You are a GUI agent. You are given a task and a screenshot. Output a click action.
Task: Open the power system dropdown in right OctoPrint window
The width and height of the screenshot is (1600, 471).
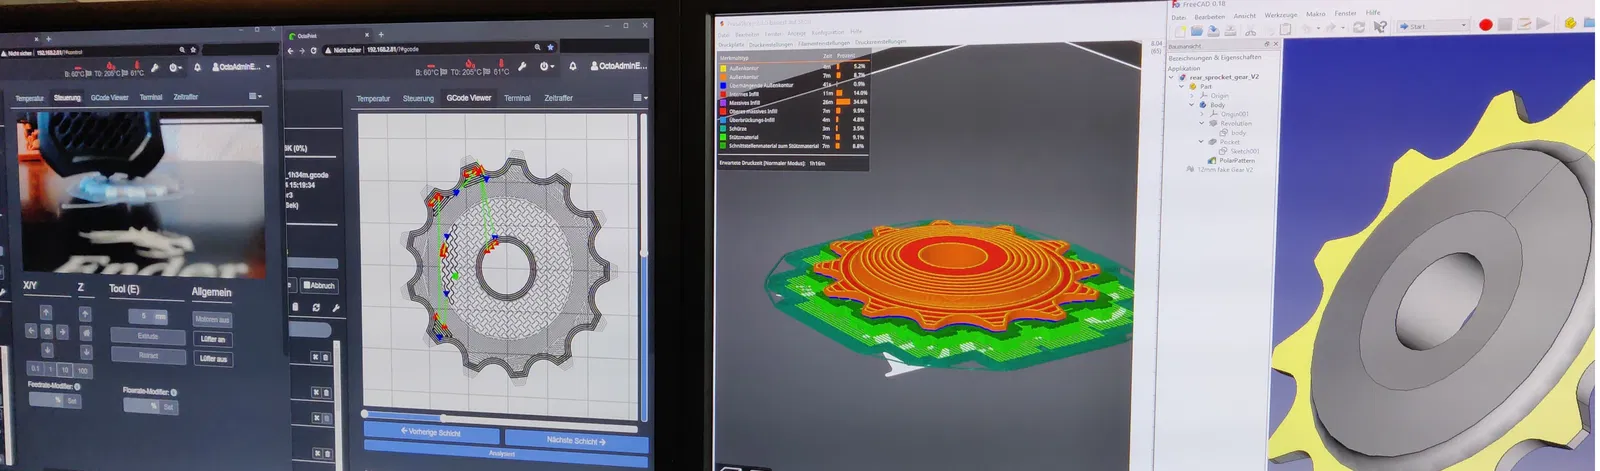click(547, 66)
